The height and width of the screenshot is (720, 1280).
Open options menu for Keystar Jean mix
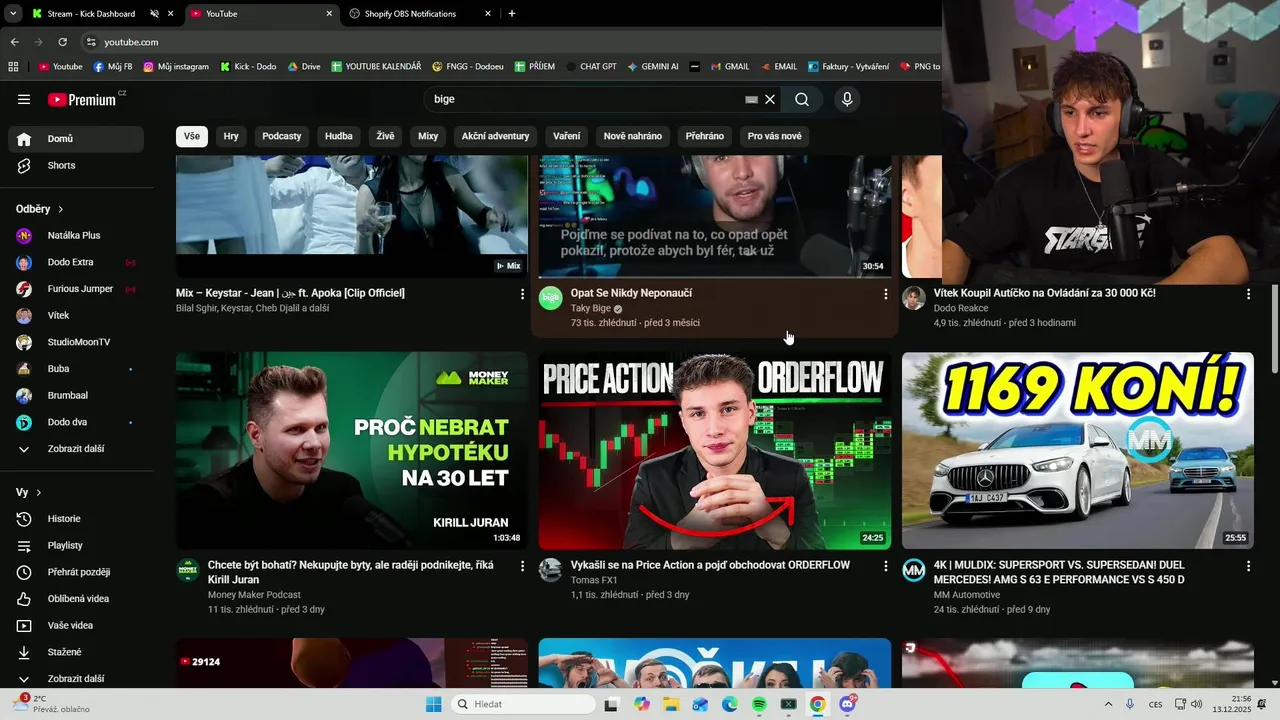[522, 294]
